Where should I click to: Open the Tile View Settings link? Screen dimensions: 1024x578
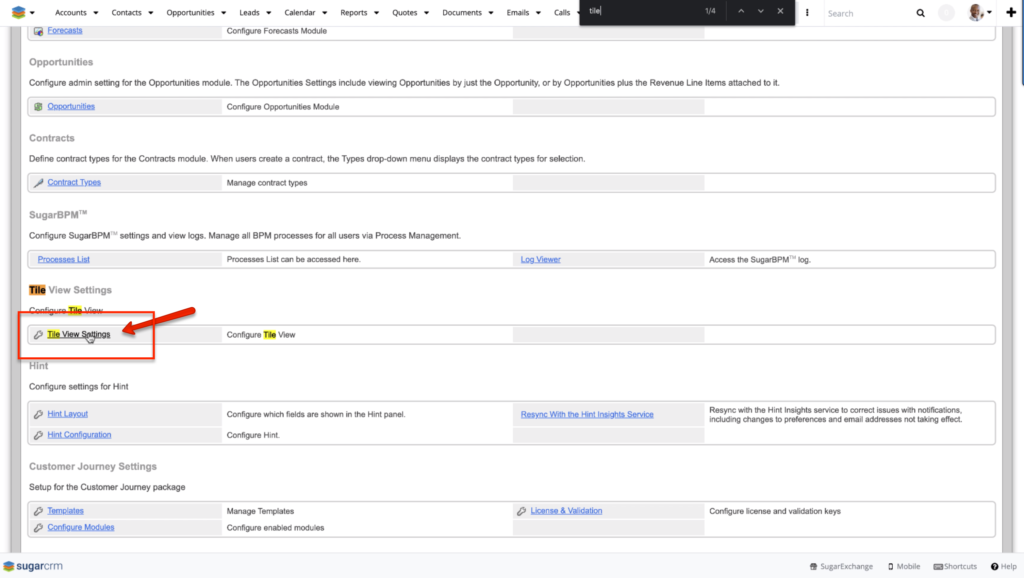pos(78,334)
